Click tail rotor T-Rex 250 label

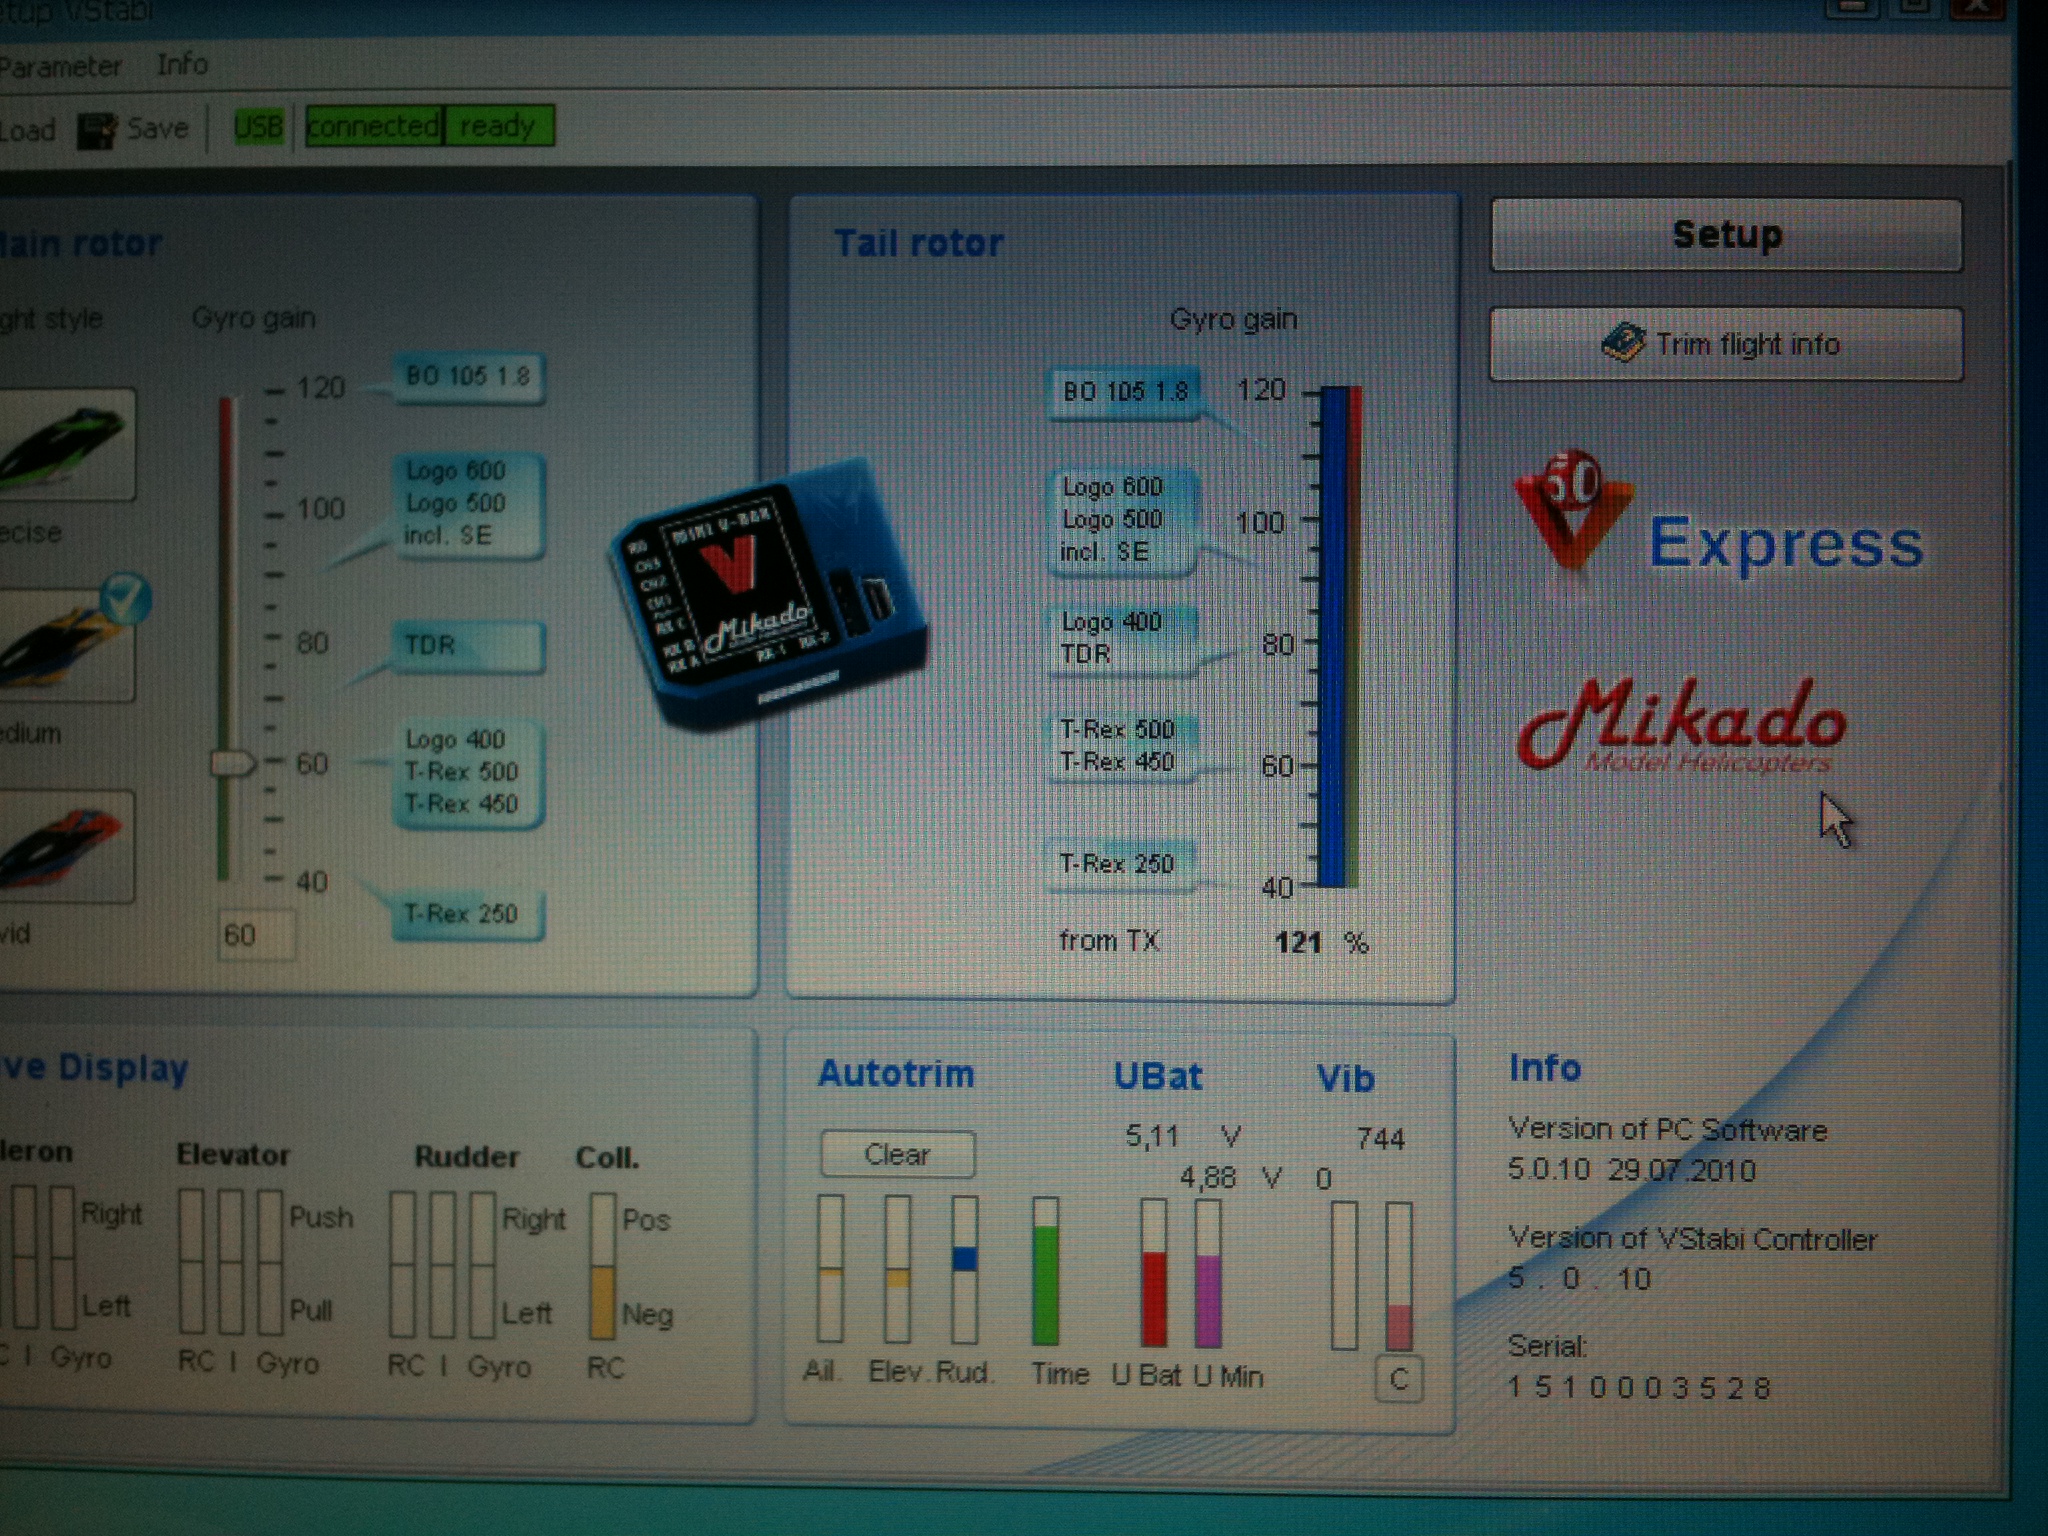coord(1122,864)
